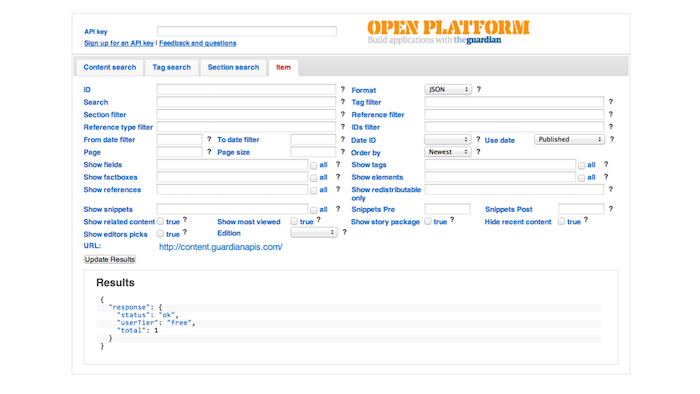Click the help icon beside Hide recent content
Image resolution: width=700 pixels, height=394 pixels.
[586, 220]
